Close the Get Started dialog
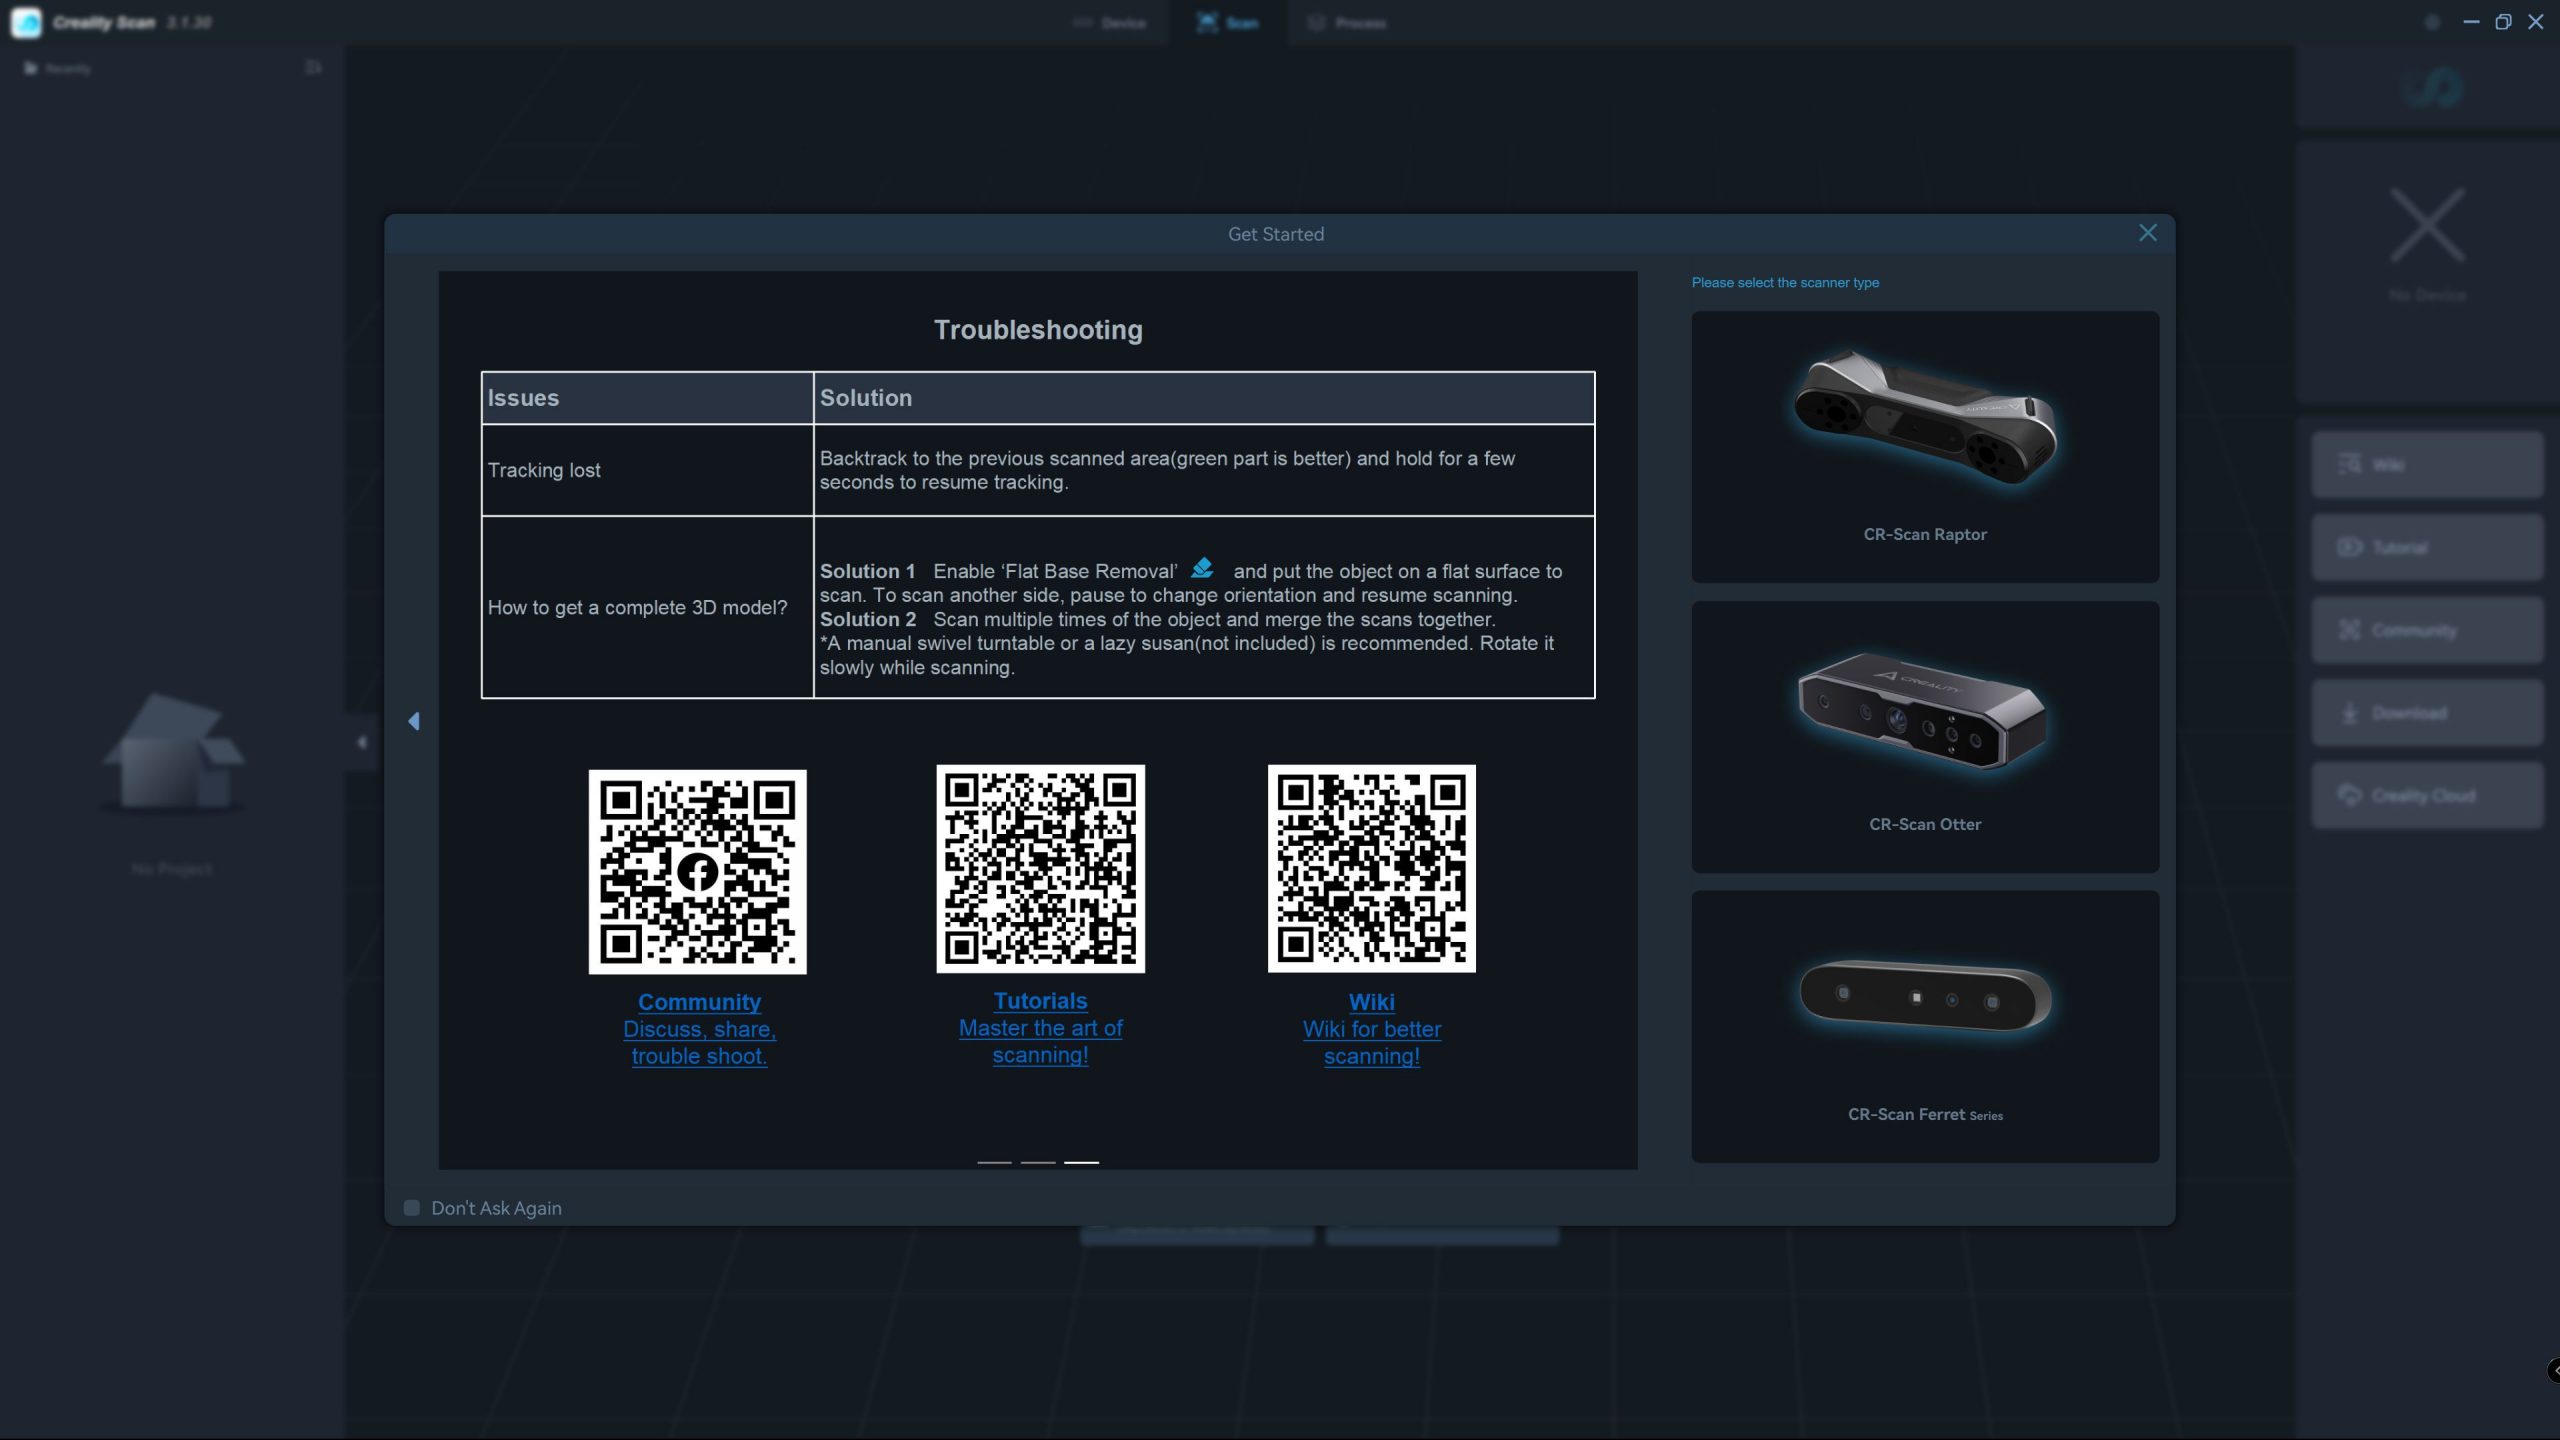This screenshot has height=1440, width=2560. (x=2147, y=233)
